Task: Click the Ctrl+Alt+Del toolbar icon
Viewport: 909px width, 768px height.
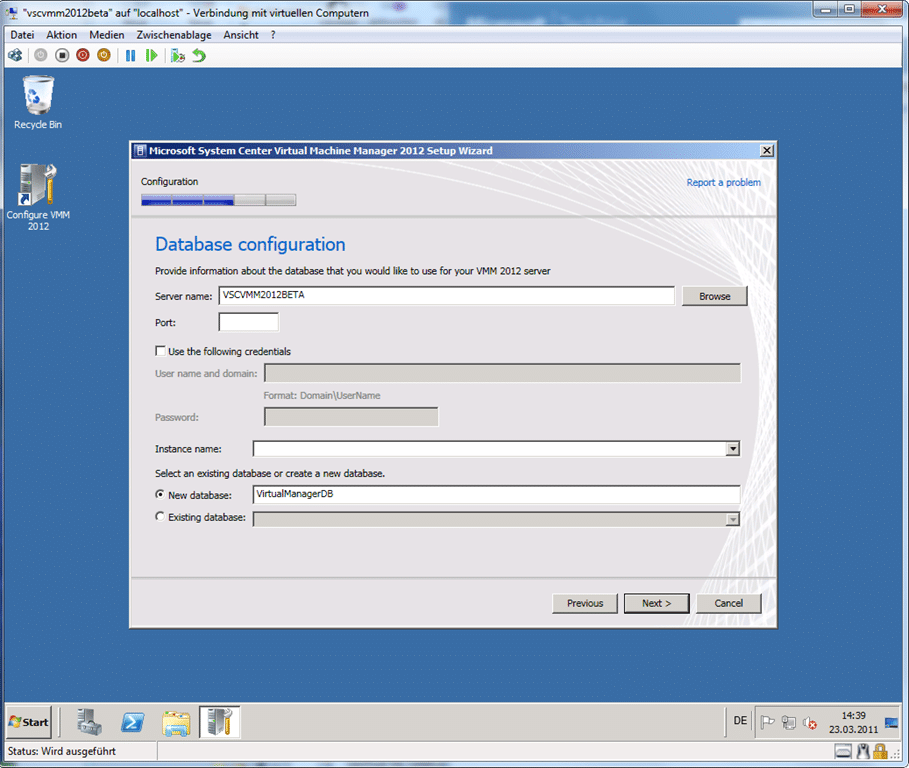Action: pos(15,56)
